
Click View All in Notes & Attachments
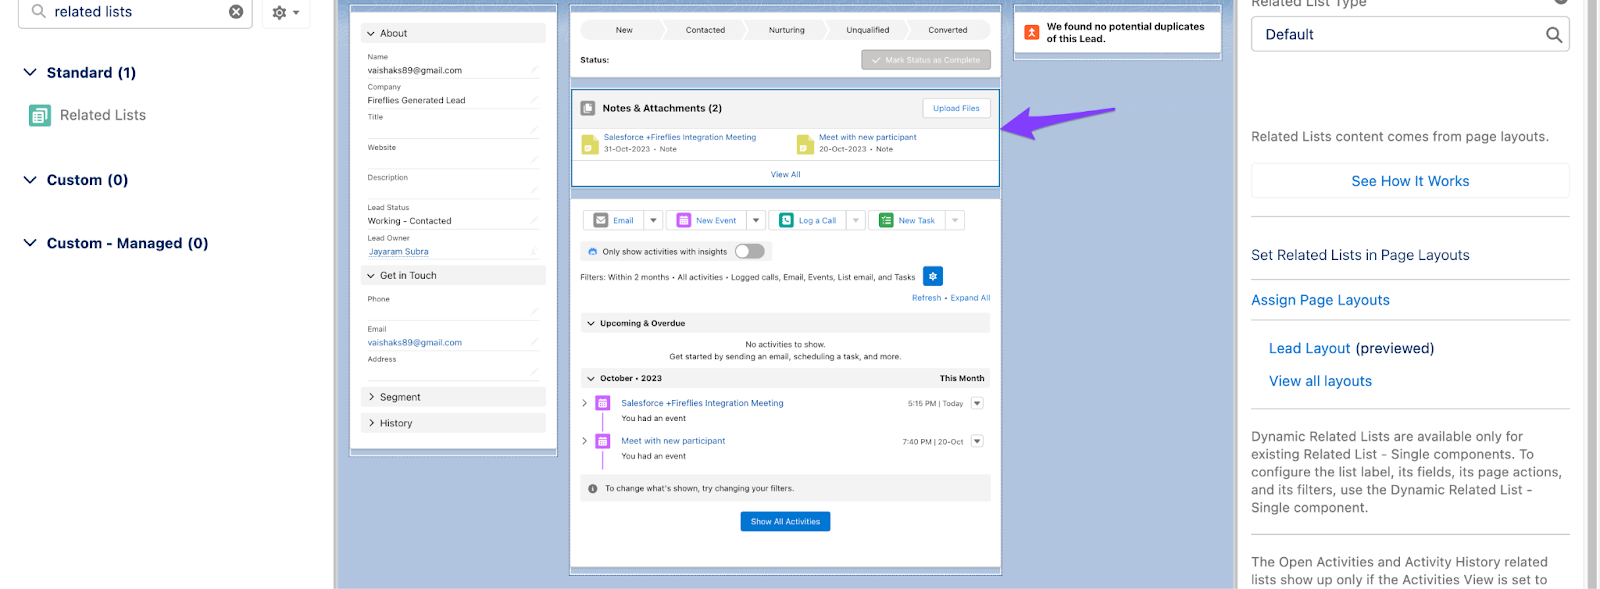point(785,174)
